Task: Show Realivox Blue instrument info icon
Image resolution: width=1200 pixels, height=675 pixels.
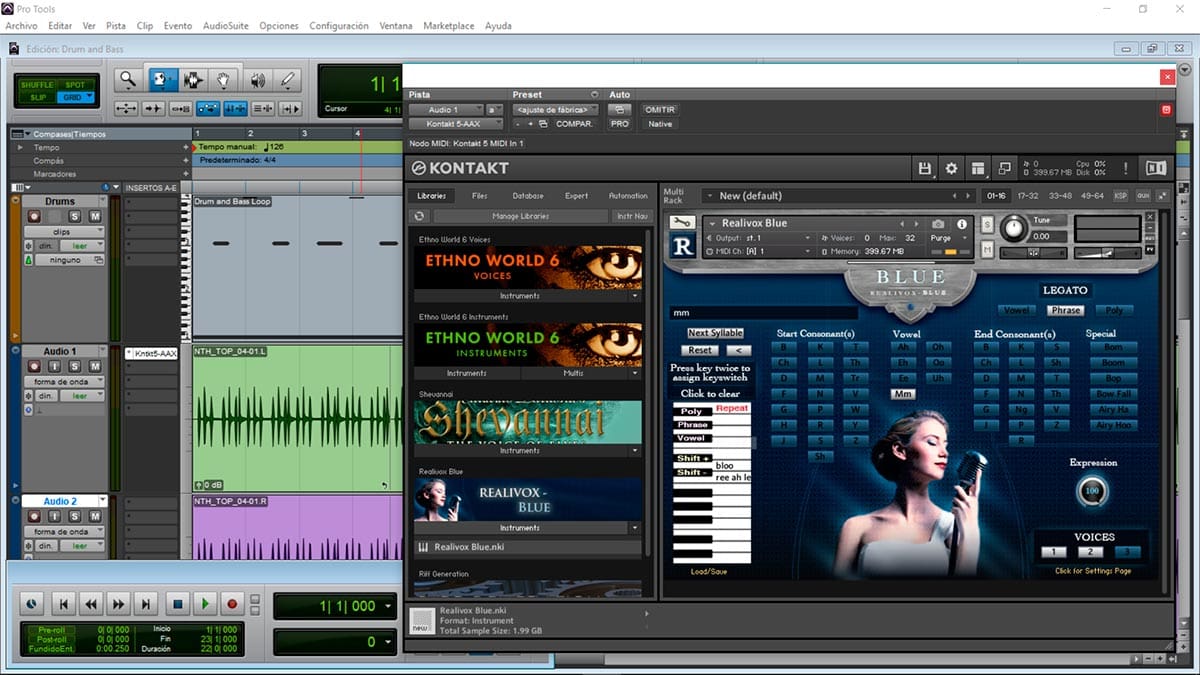Action: 962,224
